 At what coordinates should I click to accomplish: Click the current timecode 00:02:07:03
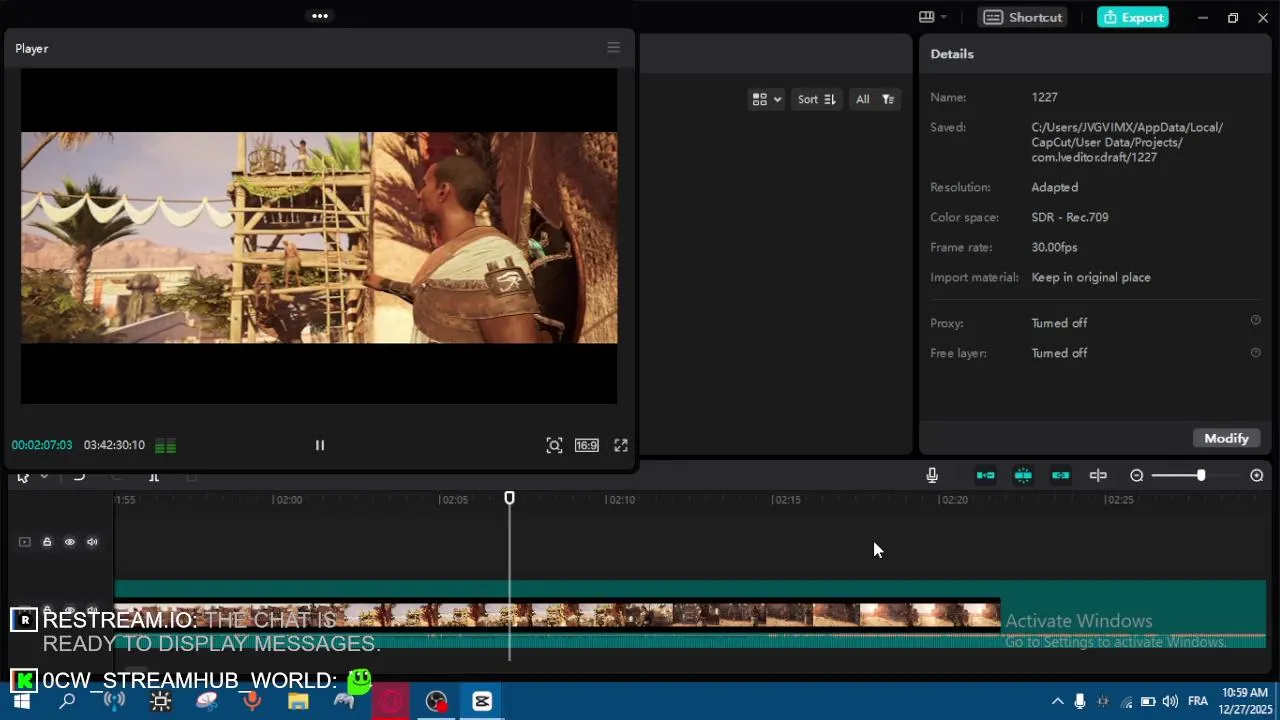pyautogui.click(x=42, y=445)
